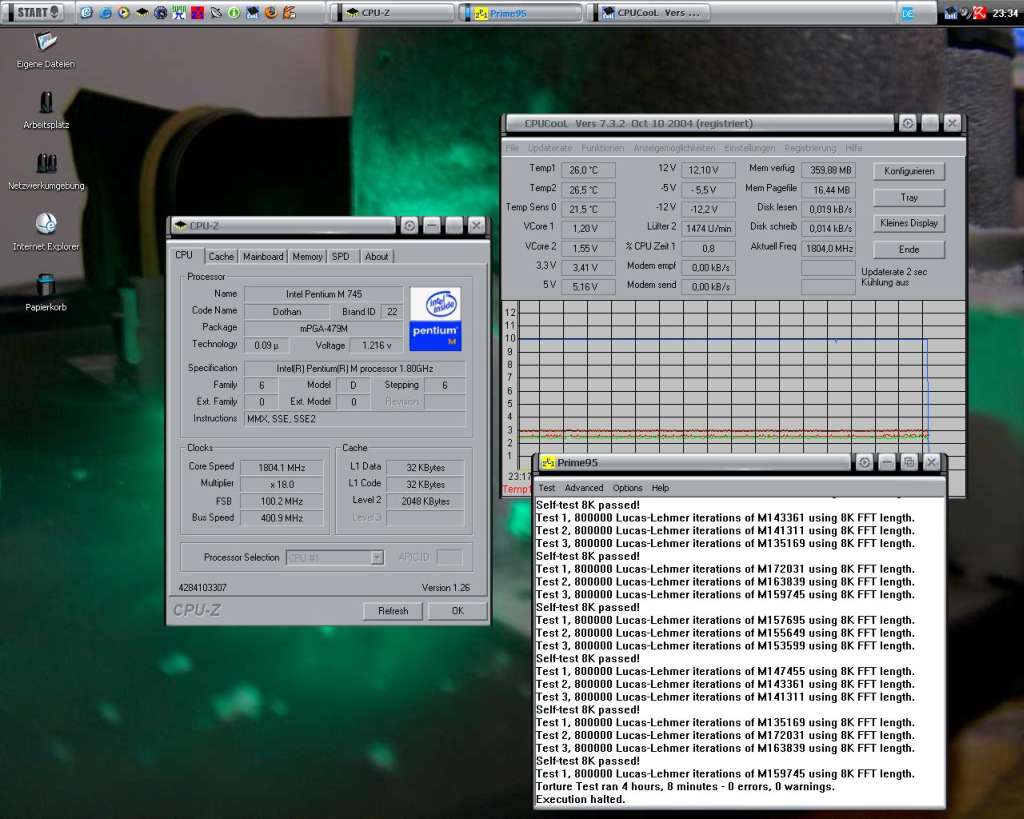This screenshot has width=1024, height=819.
Task: Open the Processor Selection dropdown in CPU-Z
Action: (377, 557)
